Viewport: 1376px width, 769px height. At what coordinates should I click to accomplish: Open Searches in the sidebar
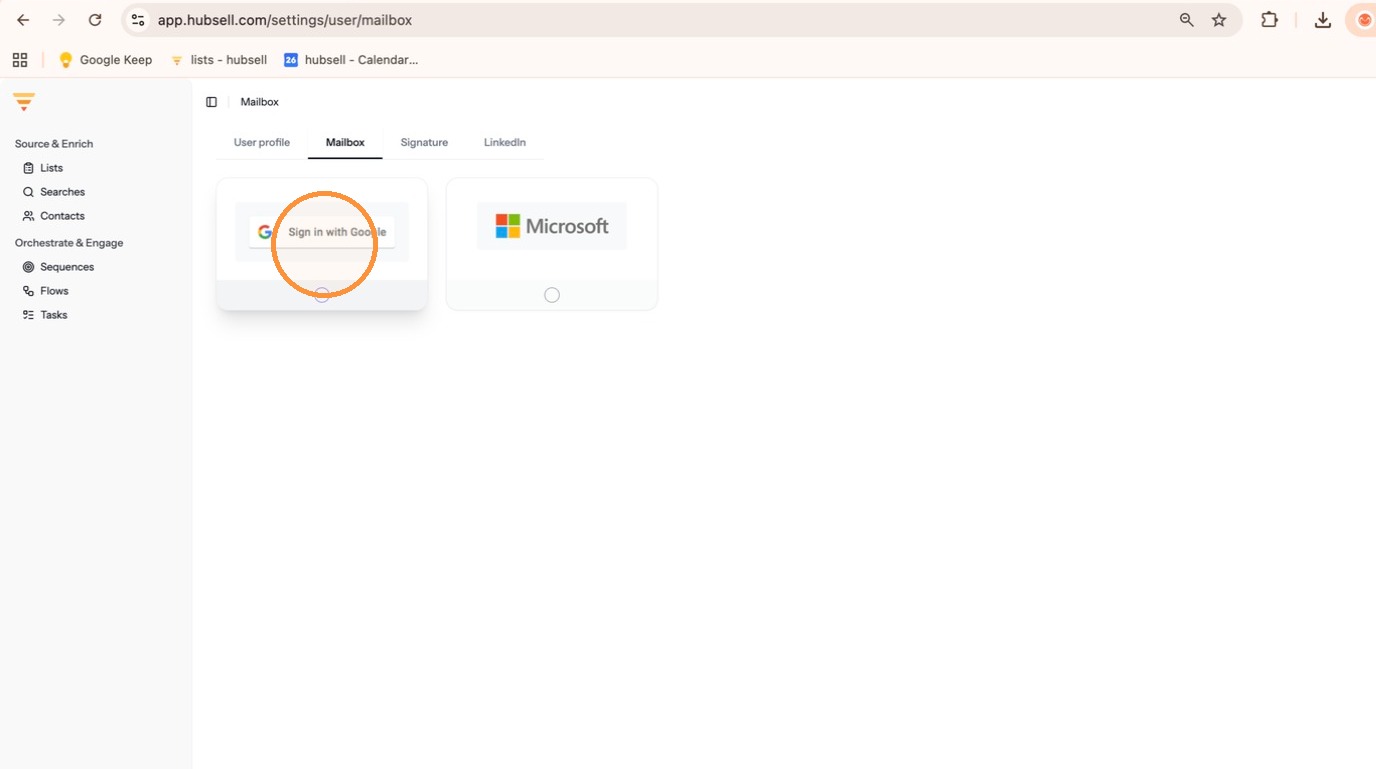[x=54, y=192]
